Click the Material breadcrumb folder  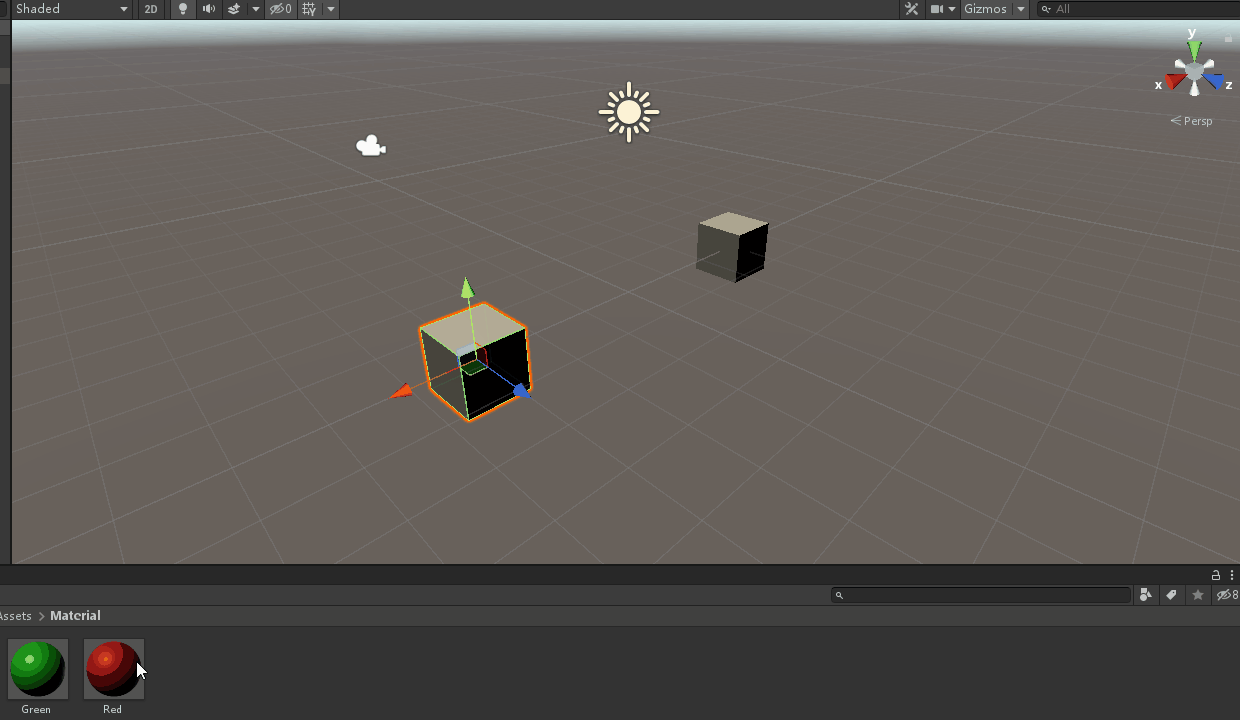pos(75,616)
